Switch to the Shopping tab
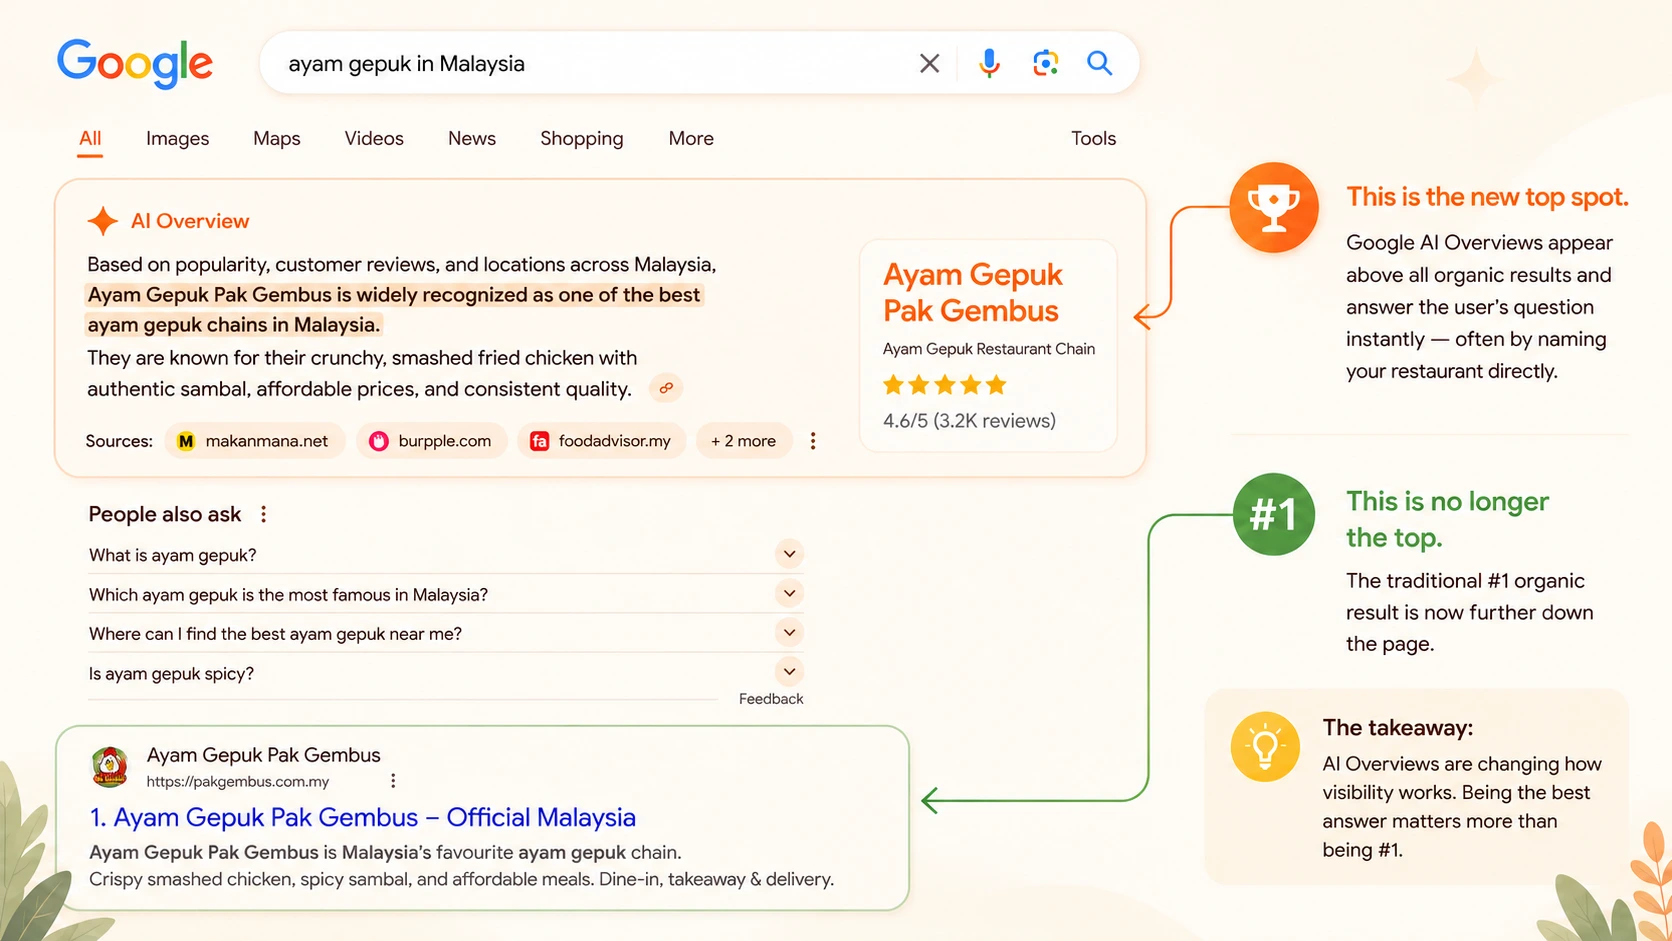Viewport: 1672px width, 941px height. [x=582, y=139]
